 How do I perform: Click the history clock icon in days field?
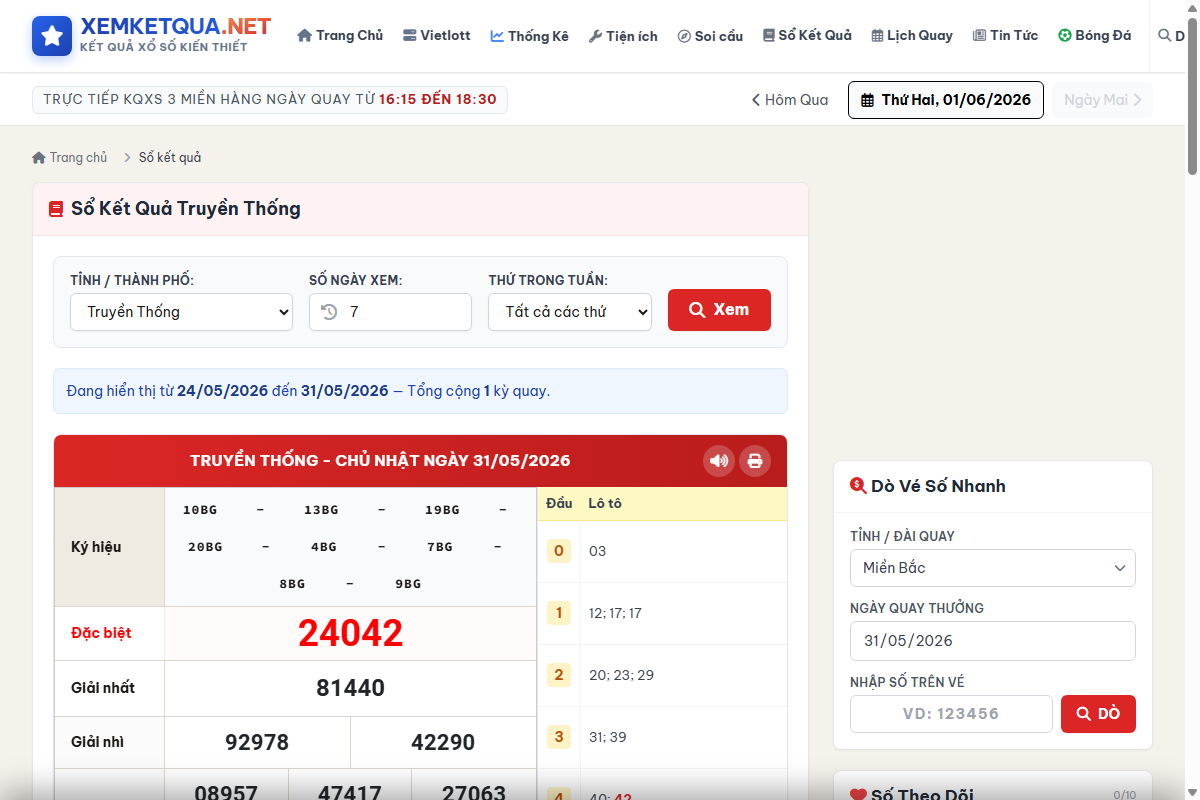(329, 312)
